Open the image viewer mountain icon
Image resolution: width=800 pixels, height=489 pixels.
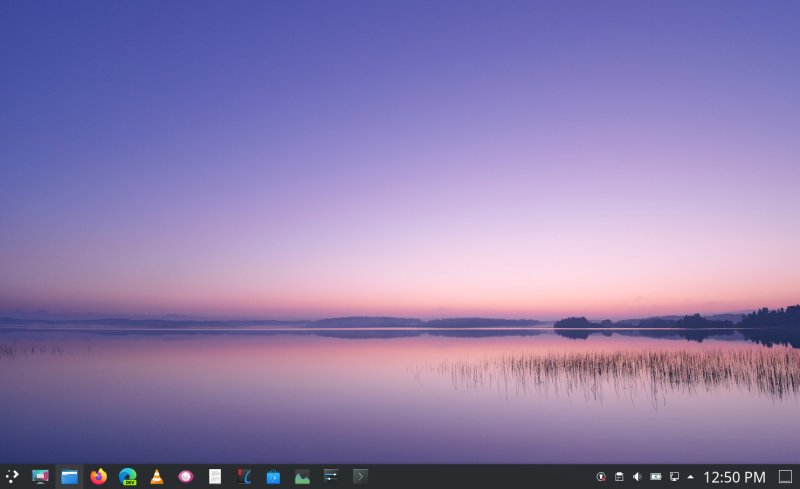[x=302, y=477]
